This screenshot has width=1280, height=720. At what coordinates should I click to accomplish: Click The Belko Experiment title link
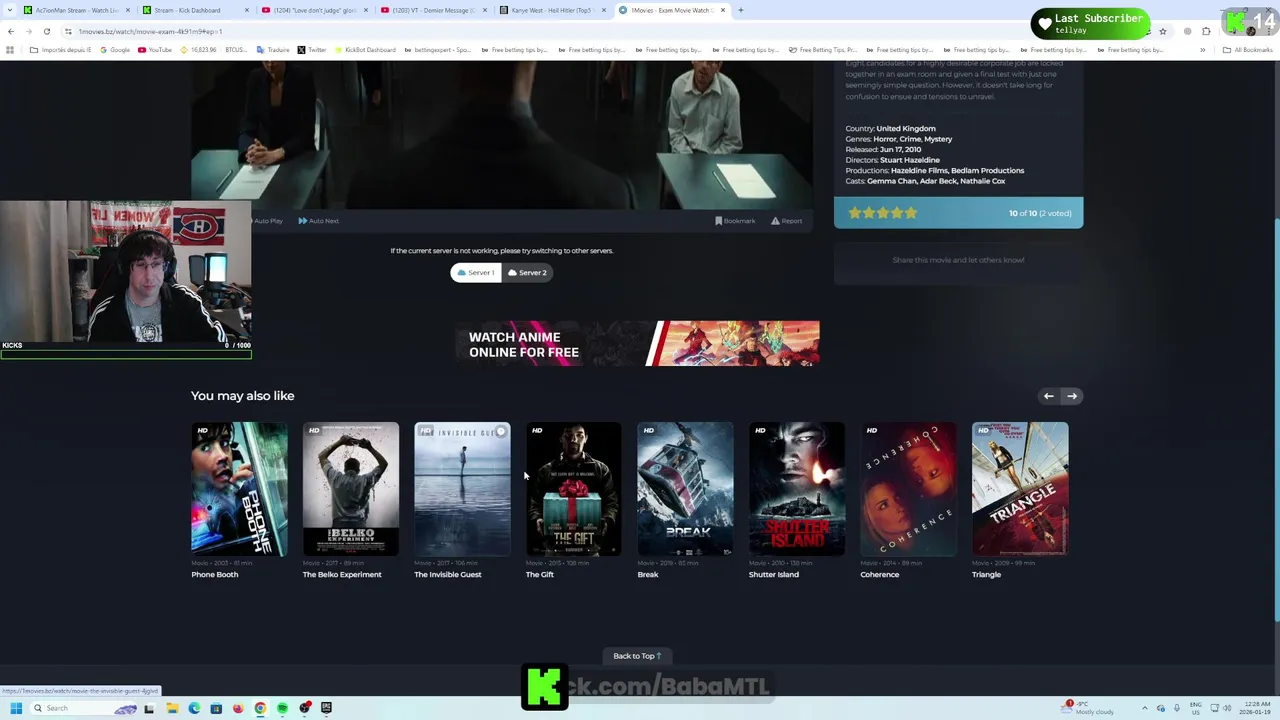tap(342, 575)
